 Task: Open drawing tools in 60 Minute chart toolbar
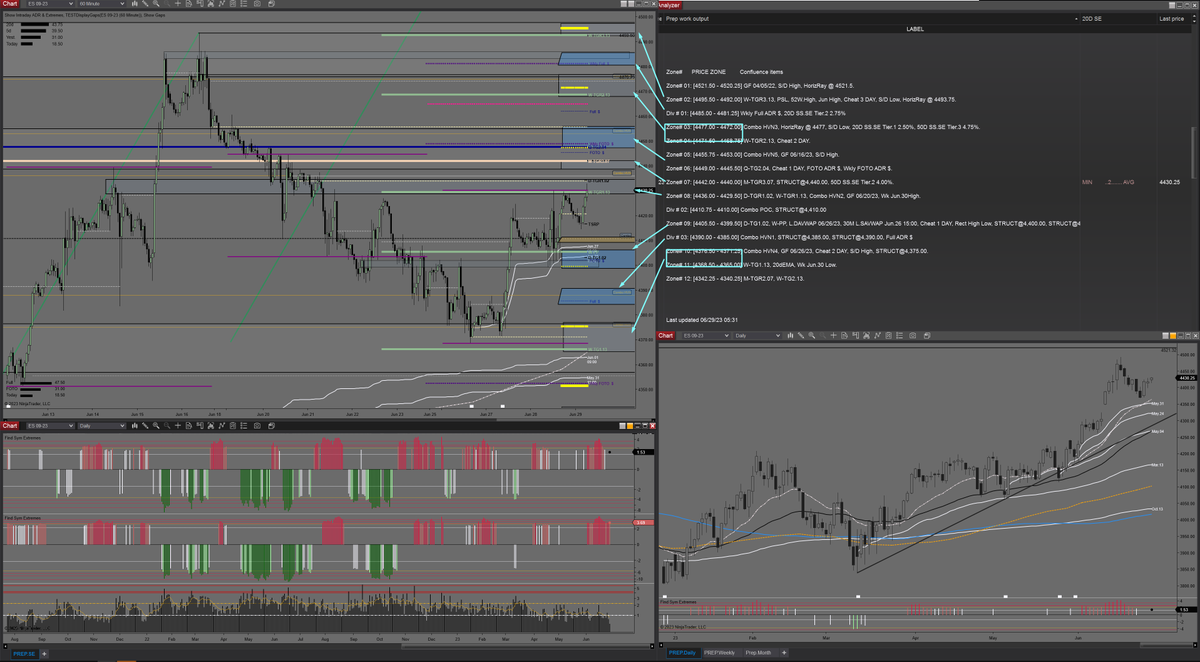[x=145, y=4]
